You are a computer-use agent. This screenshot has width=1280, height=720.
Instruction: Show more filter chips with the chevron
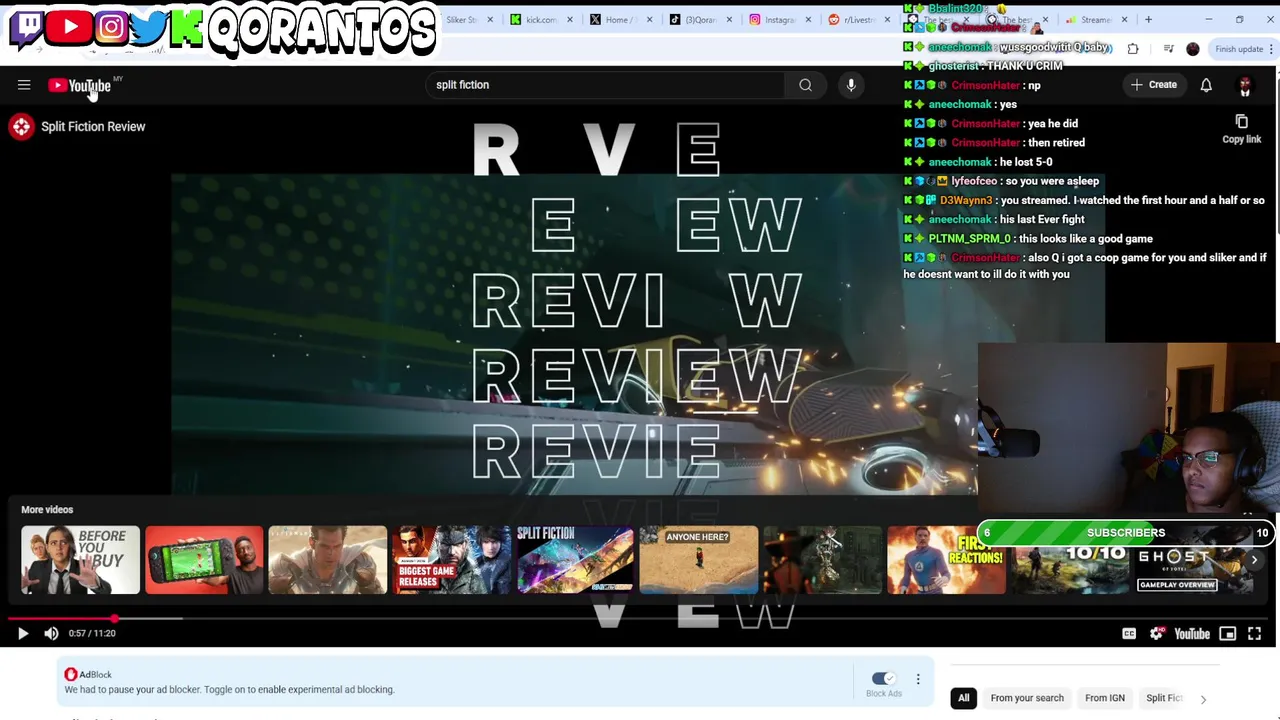[x=1203, y=699]
